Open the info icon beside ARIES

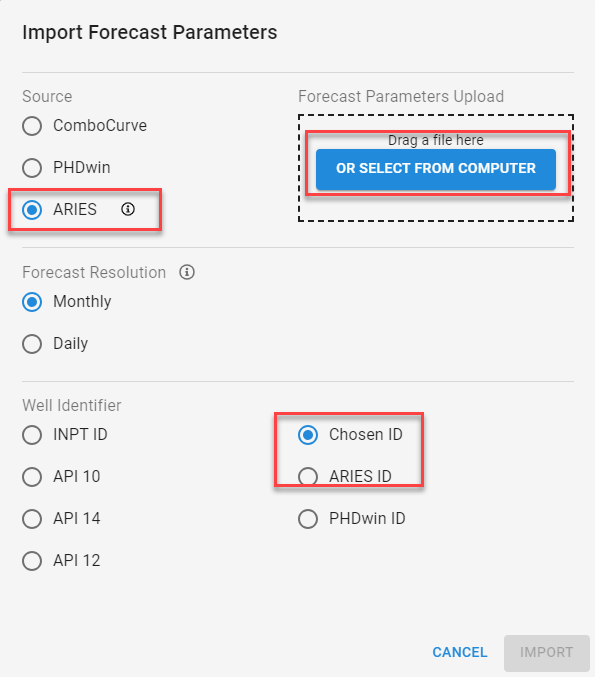click(128, 209)
